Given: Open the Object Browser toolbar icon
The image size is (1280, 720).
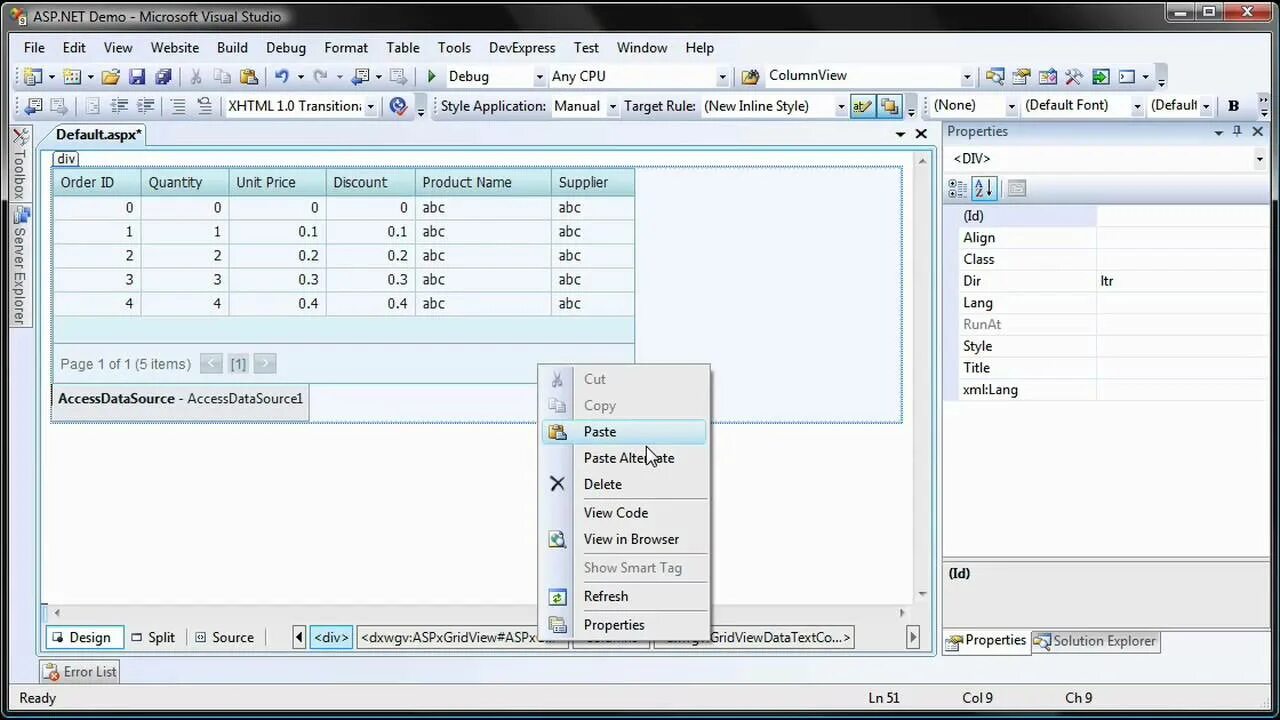Looking at the screenshot, I should [1047, 76].
